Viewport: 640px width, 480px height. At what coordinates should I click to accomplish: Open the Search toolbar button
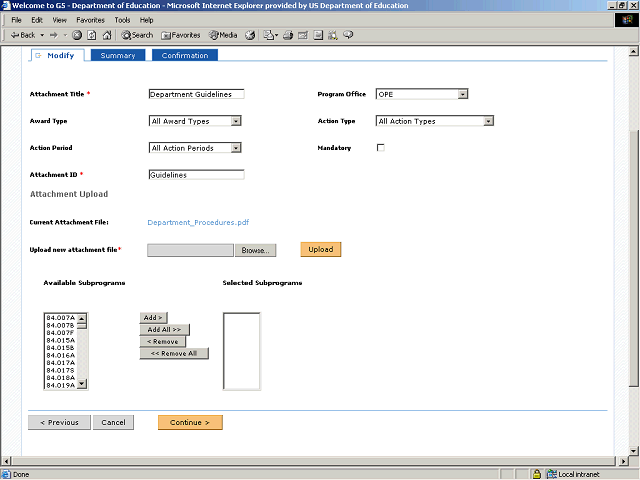137,35
